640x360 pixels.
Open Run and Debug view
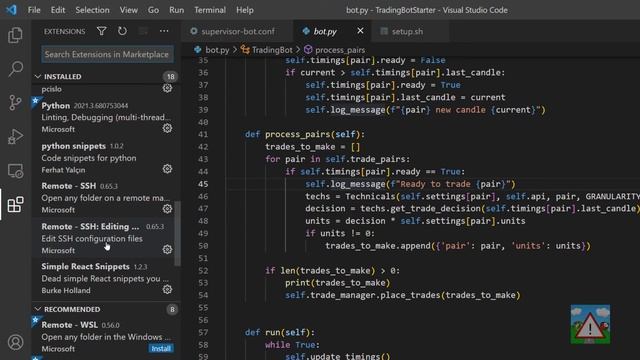pos(16,136)
